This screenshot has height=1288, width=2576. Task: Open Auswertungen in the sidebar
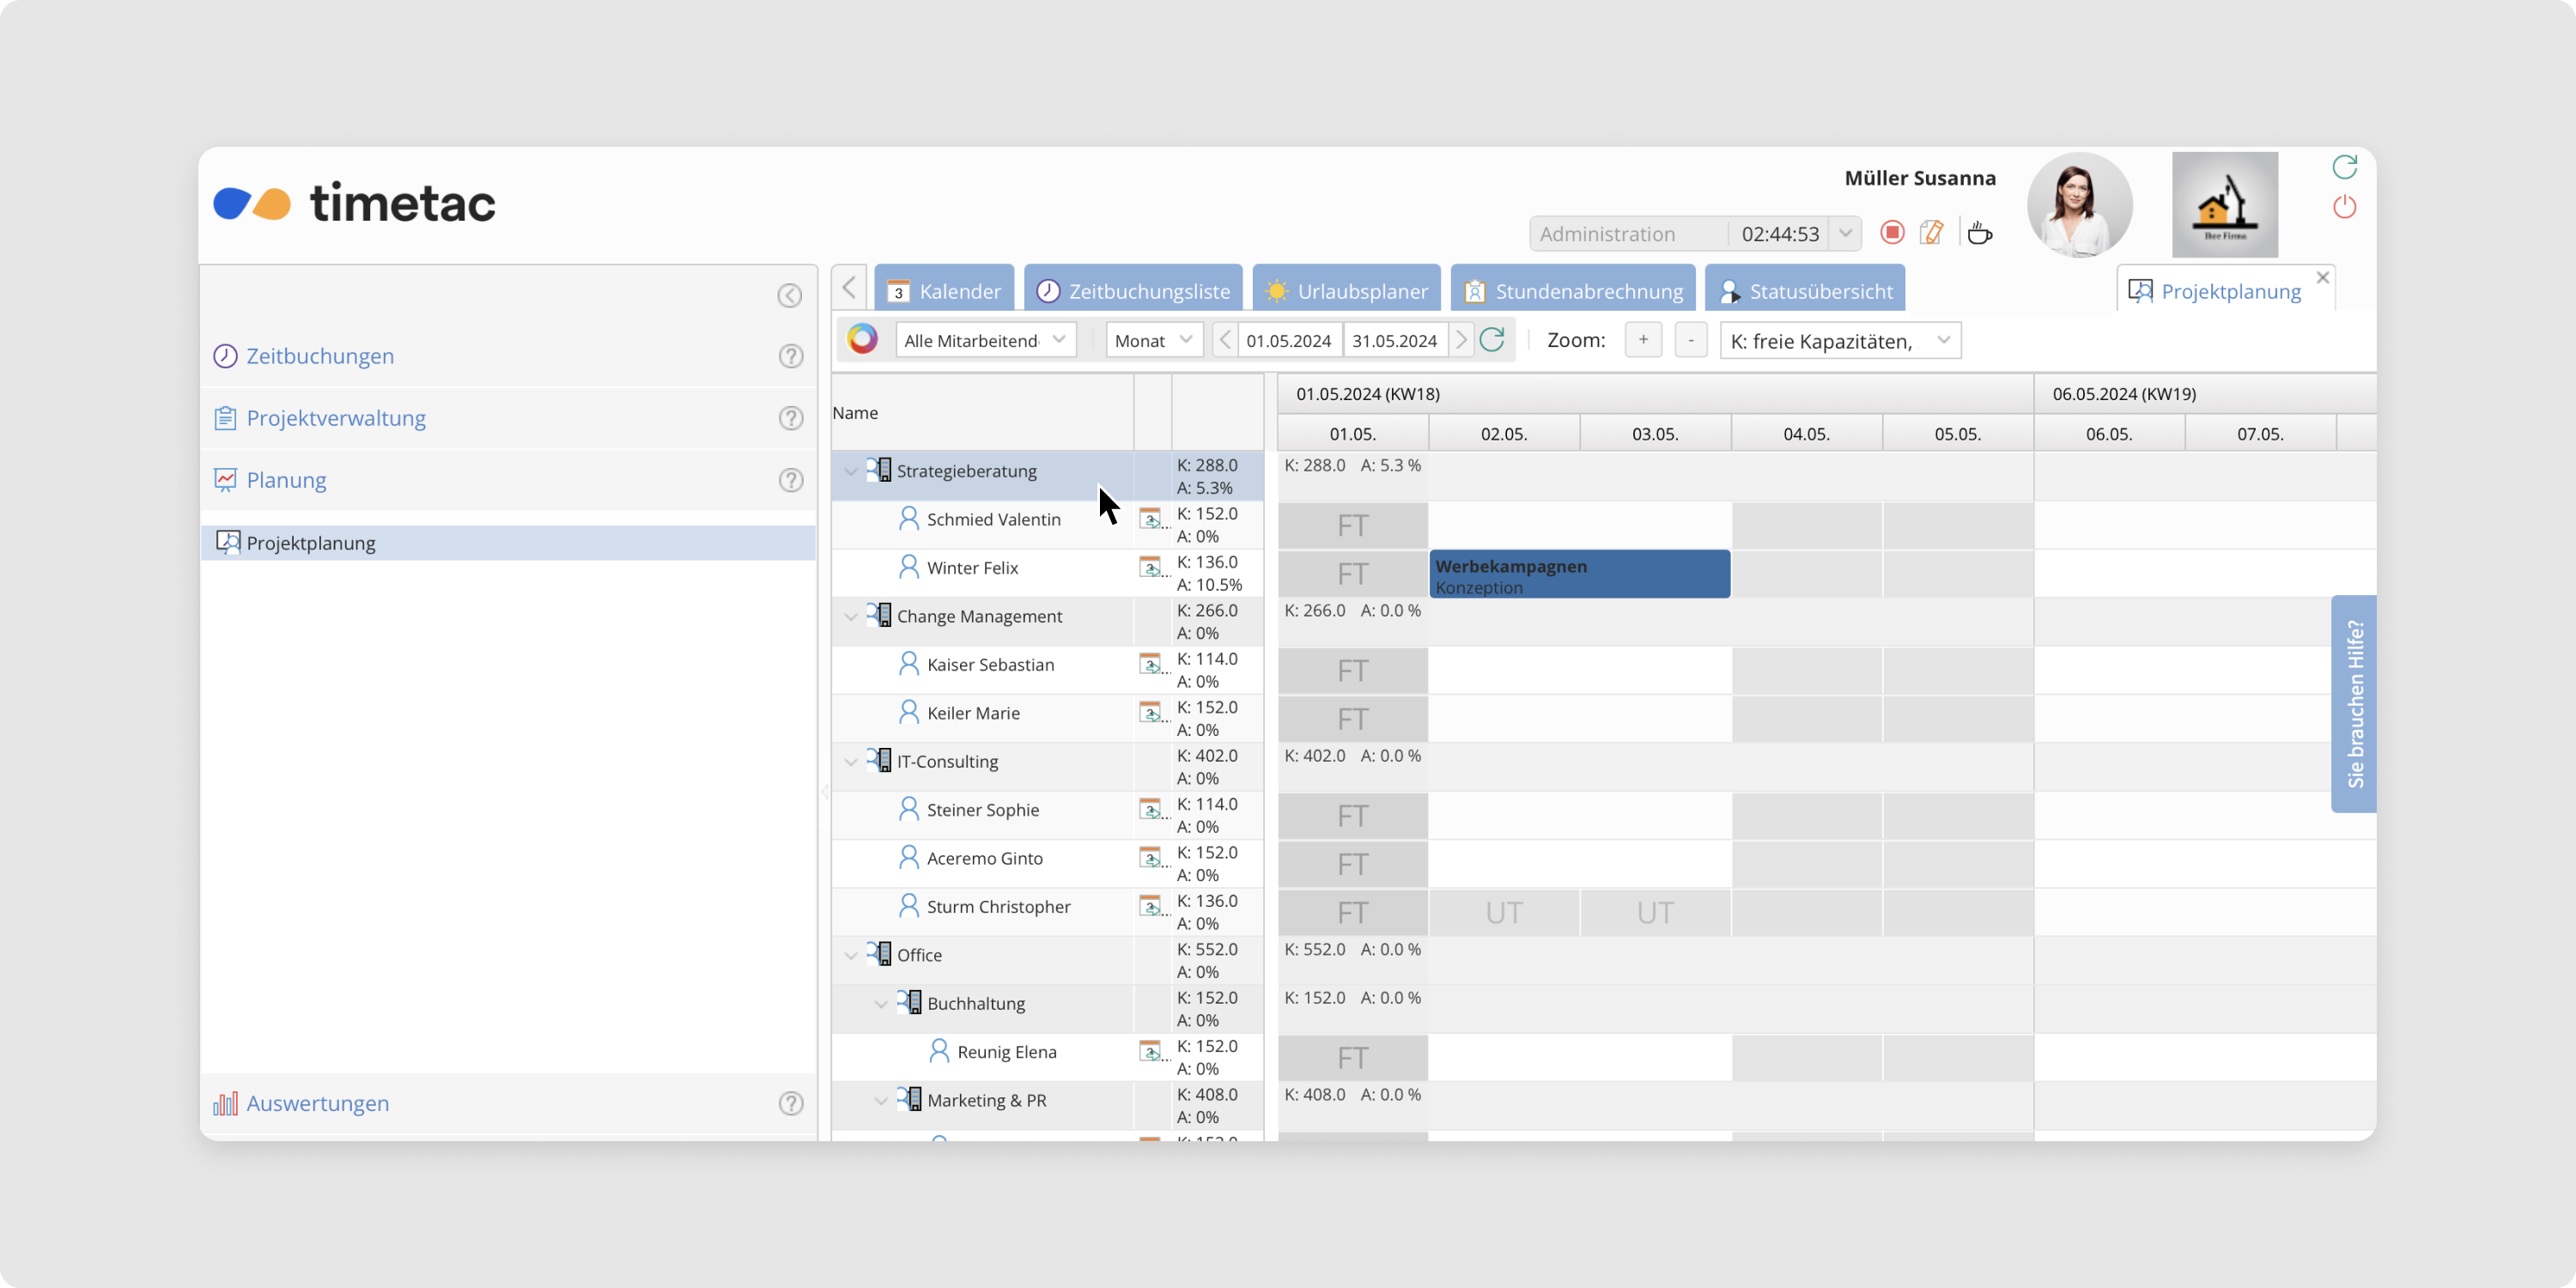click(x=317, y=1103)
